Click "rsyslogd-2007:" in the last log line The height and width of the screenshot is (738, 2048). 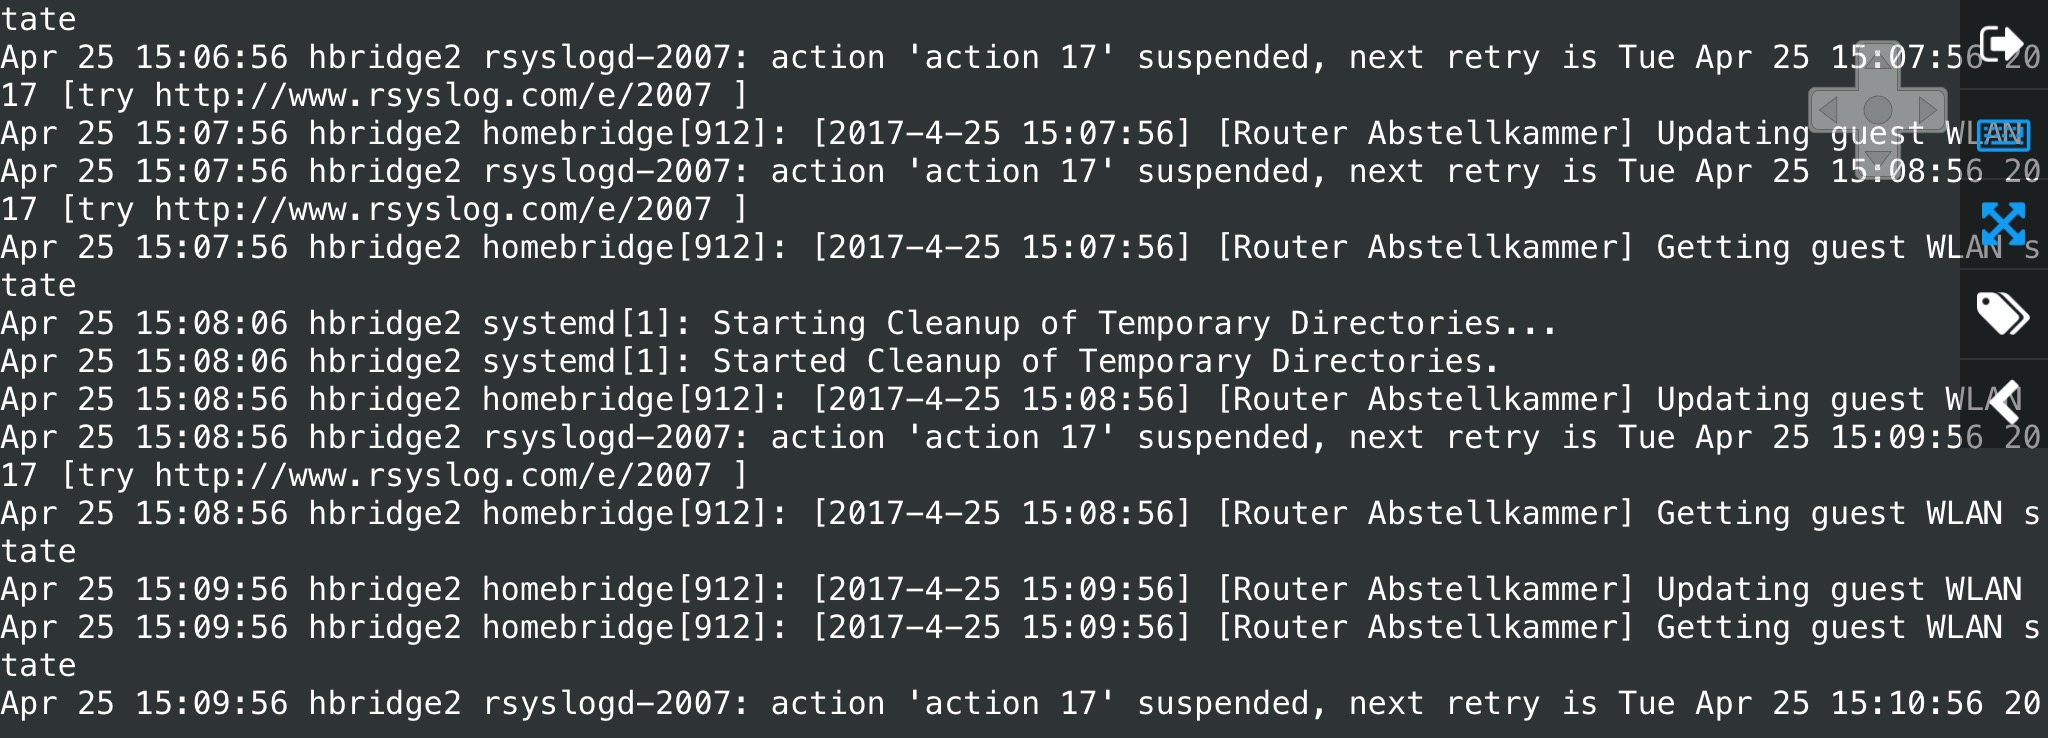point(615,704)
